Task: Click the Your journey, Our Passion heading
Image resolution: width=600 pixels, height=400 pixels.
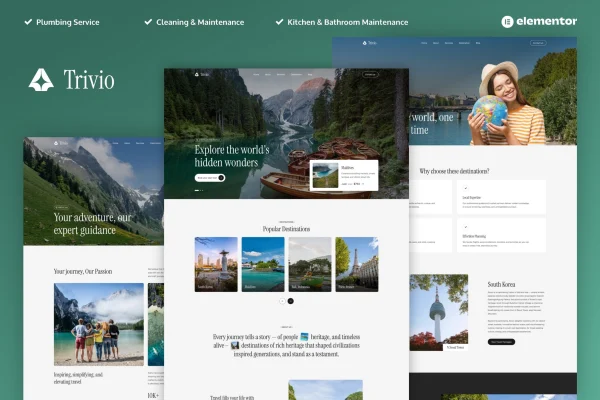Action: coord(83,271)
